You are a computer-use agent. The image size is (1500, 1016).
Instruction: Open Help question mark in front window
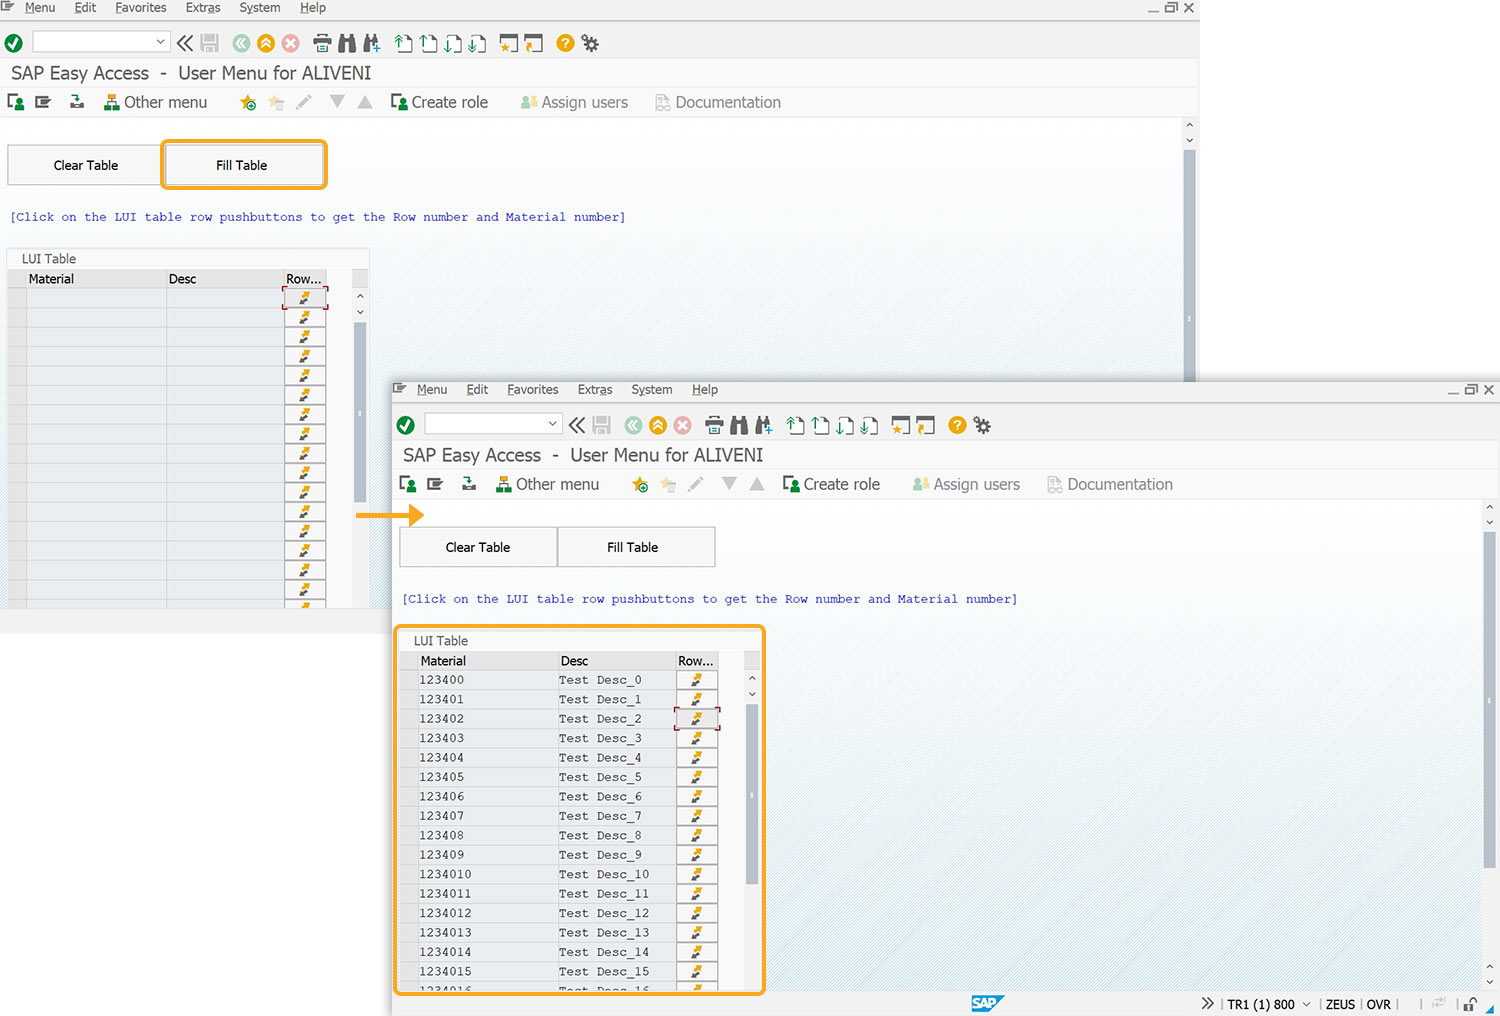957,425
